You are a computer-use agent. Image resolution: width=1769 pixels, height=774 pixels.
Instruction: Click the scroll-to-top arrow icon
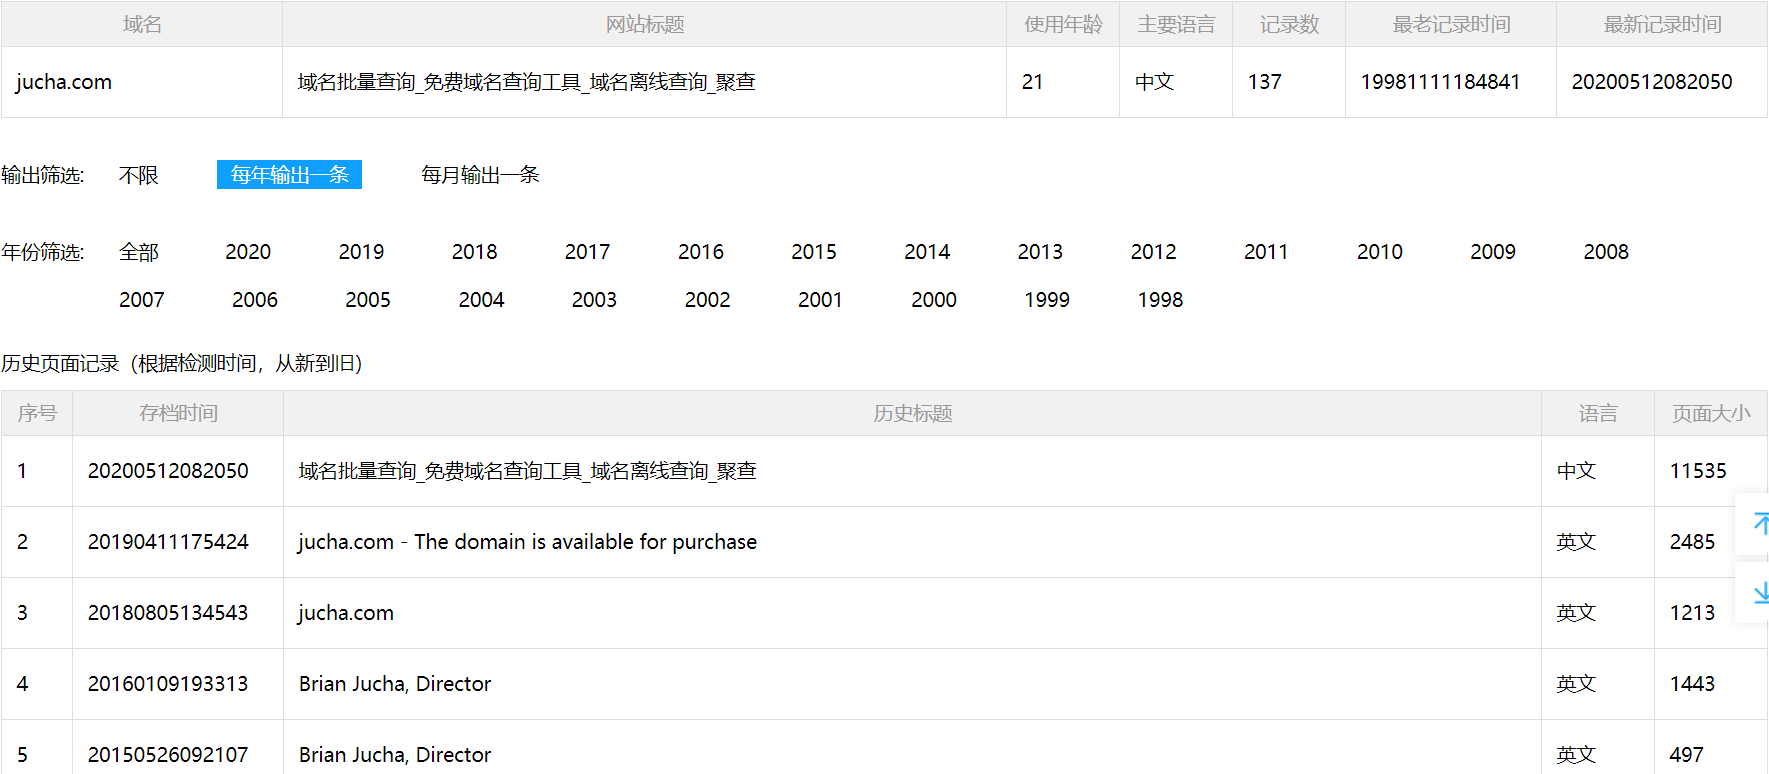1758,523
